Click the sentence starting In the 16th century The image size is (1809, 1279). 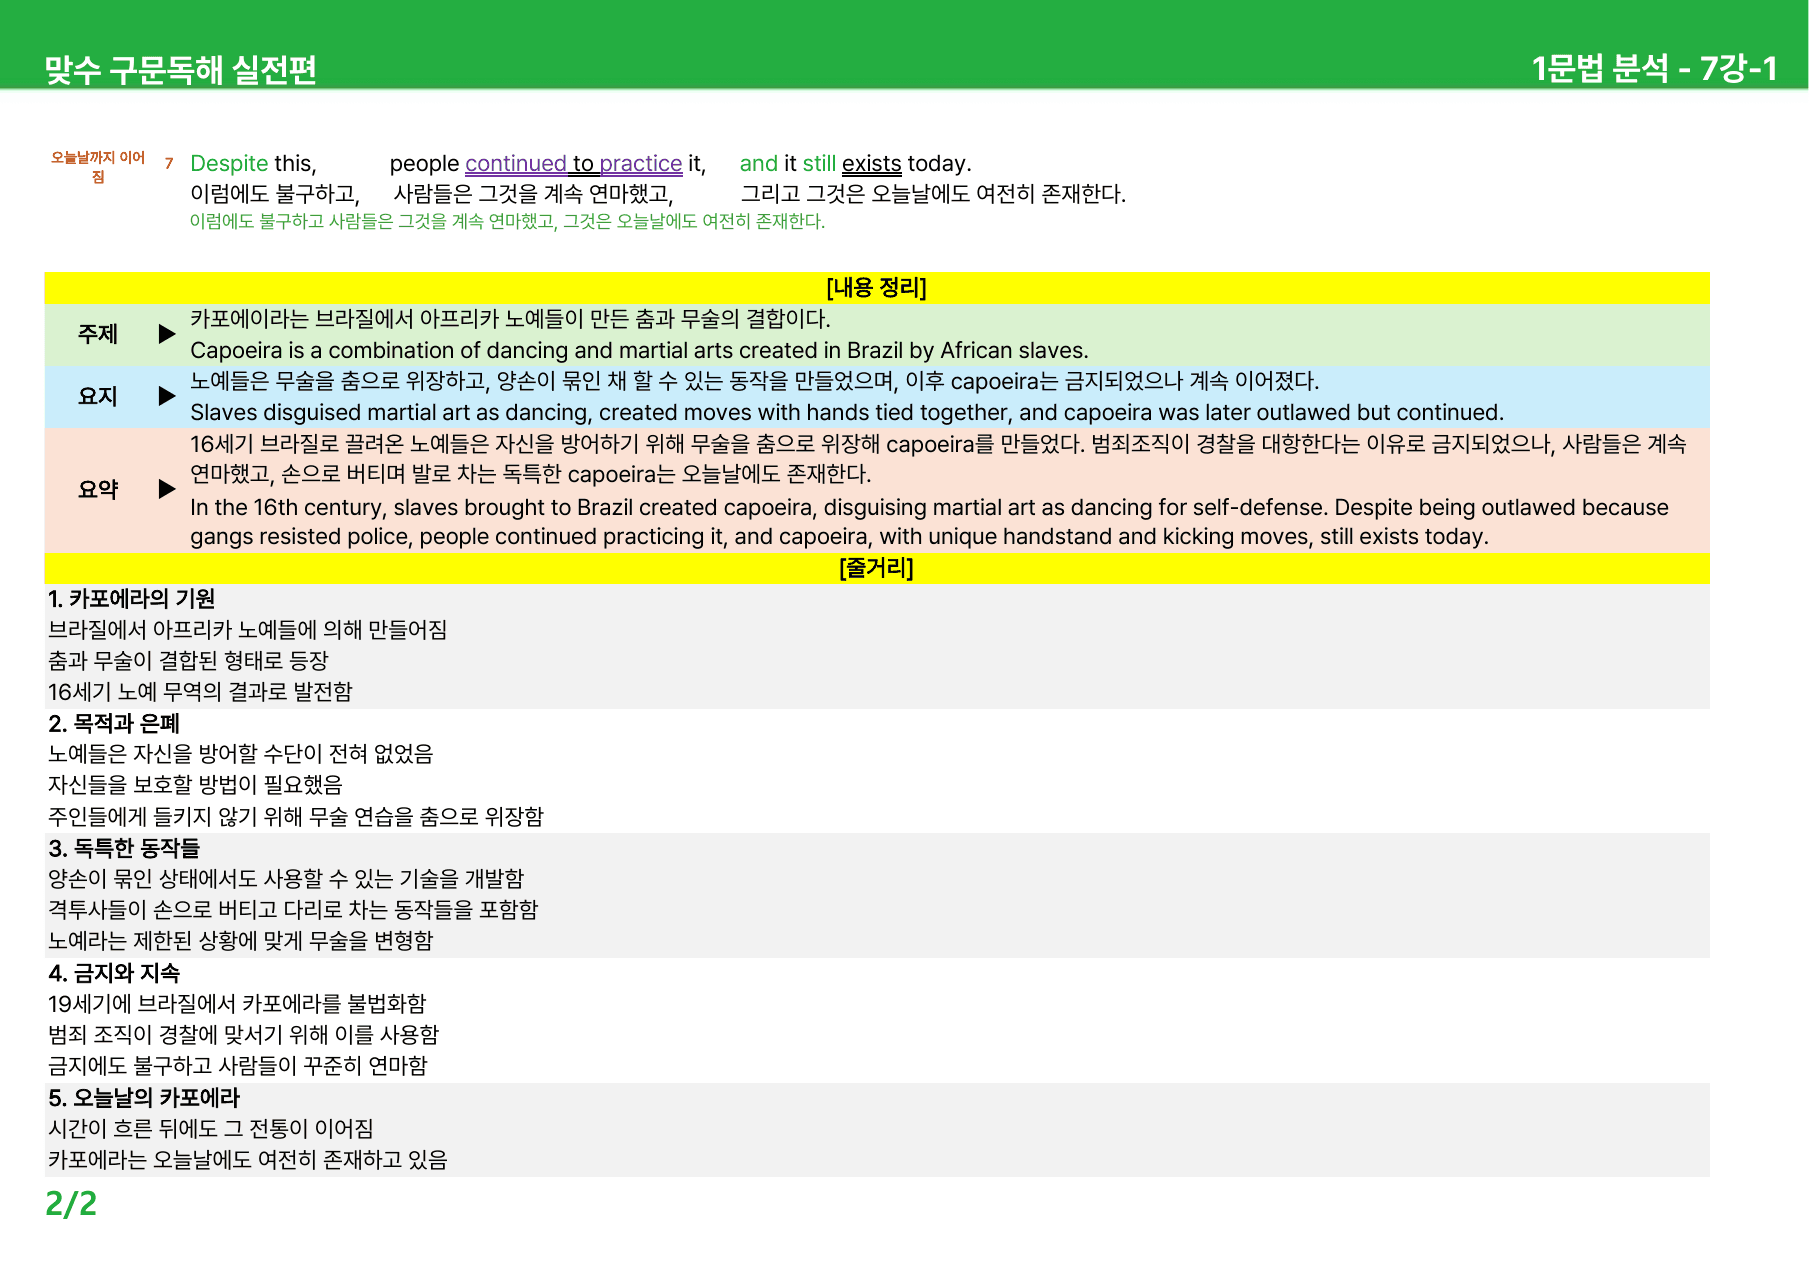(929, 521)
